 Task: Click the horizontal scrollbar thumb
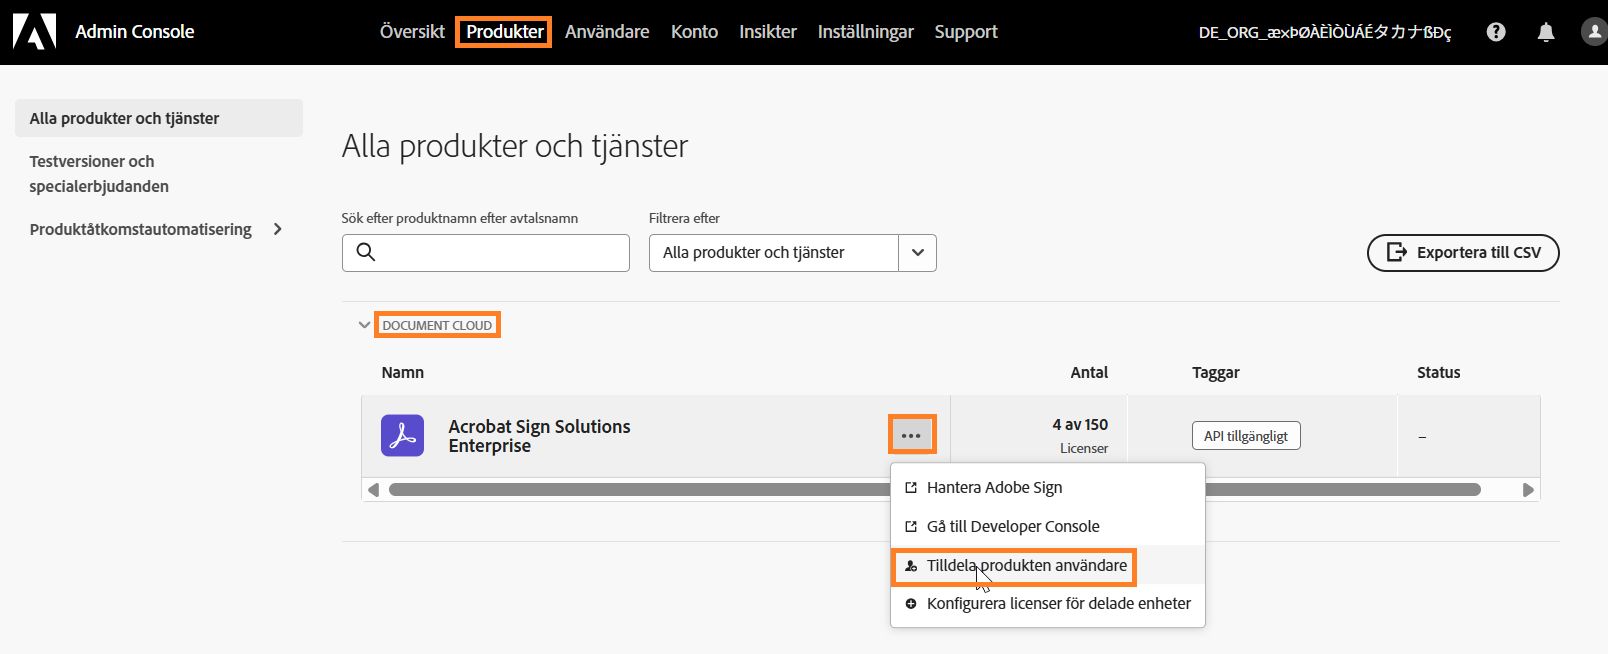click(935, 490)
